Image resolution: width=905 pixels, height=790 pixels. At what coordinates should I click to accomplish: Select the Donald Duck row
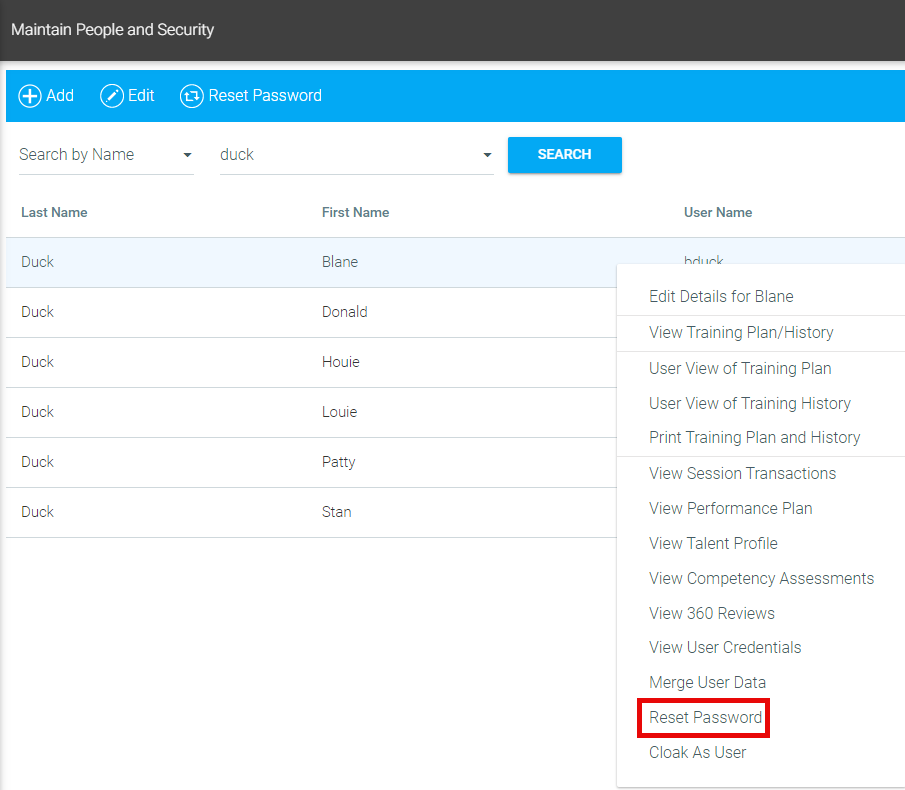(x=300, y=312)
